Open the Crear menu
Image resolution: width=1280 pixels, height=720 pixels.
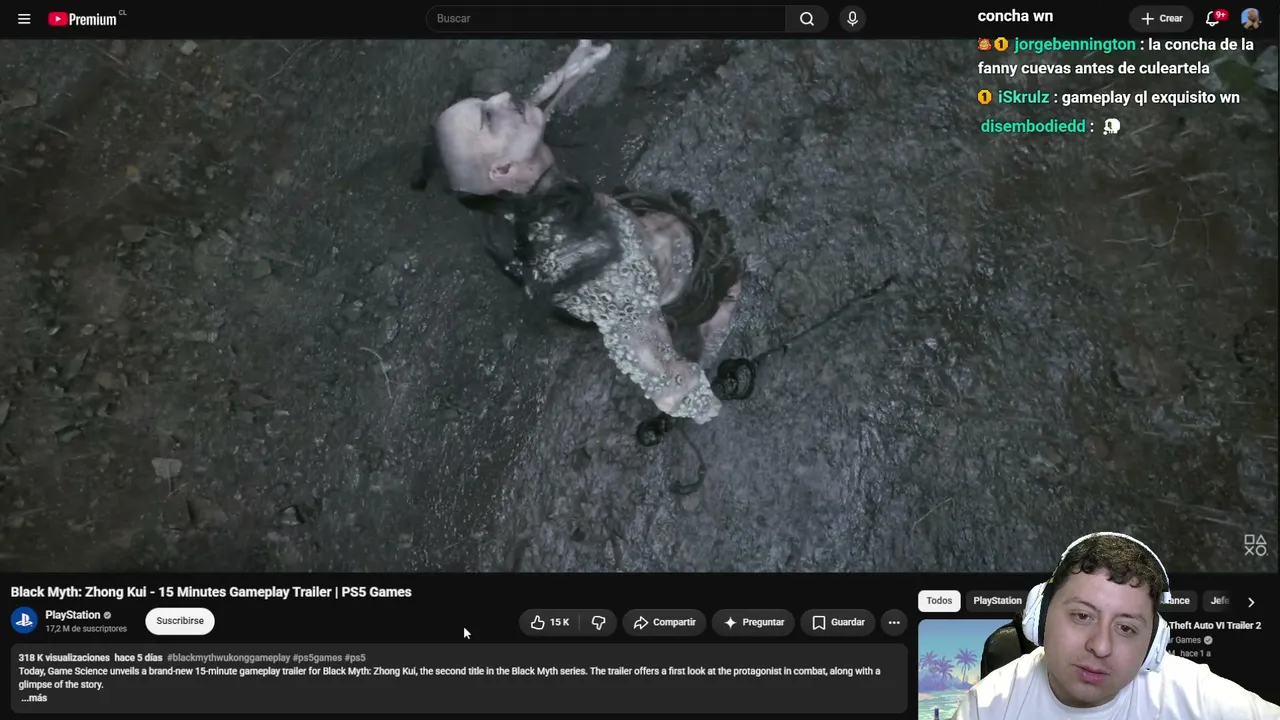[x=1162, y=18]
